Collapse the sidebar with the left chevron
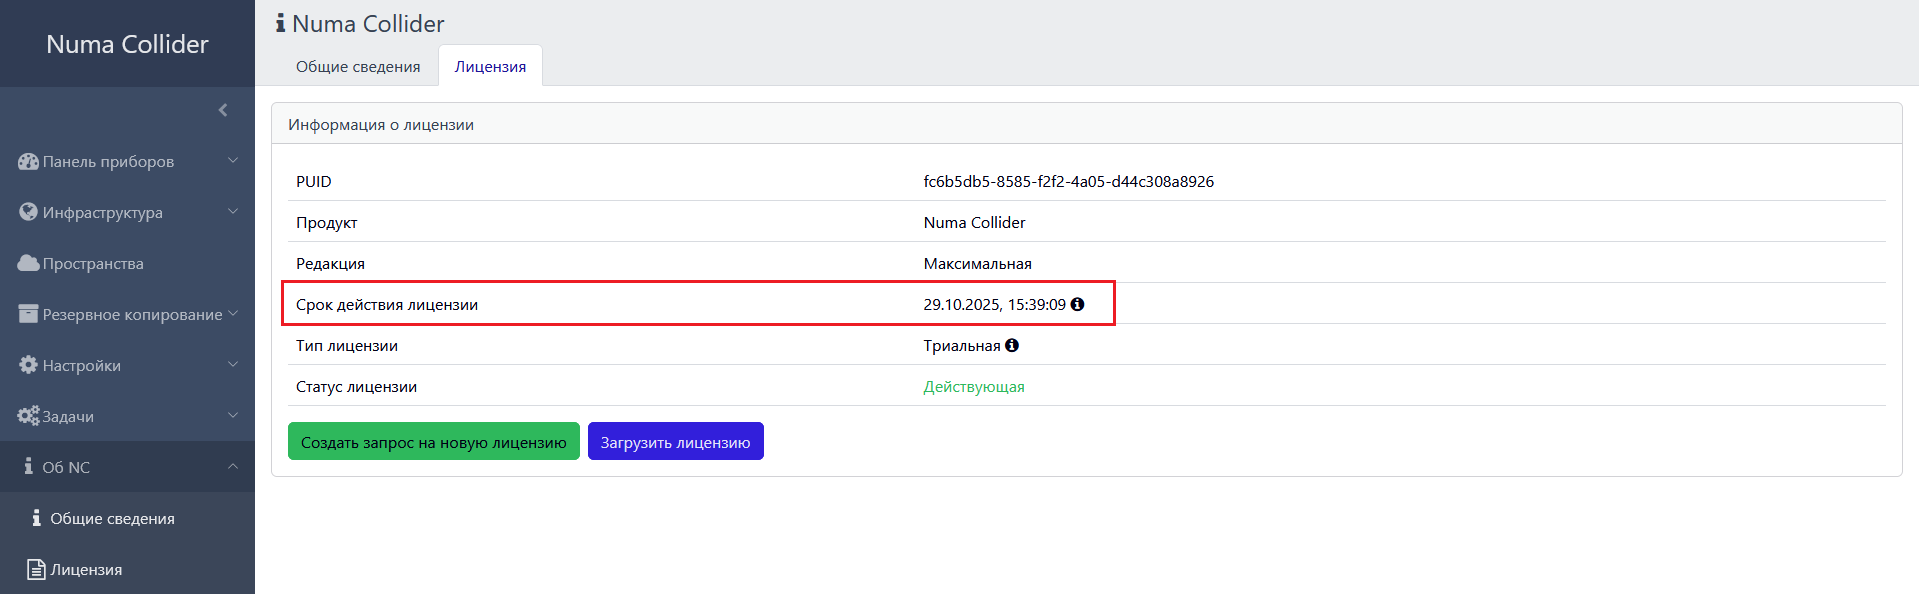This screenshot has width=1919, height=594. pos(223,110)
